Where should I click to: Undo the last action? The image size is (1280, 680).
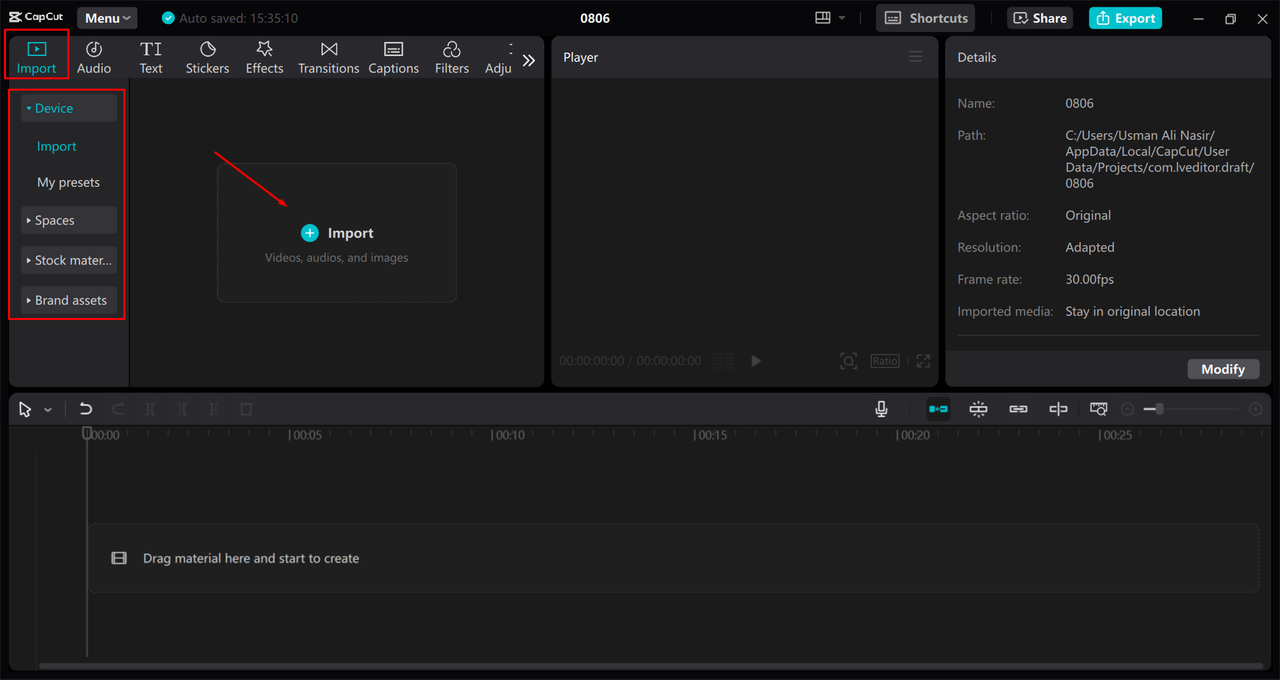pos(86,409)
